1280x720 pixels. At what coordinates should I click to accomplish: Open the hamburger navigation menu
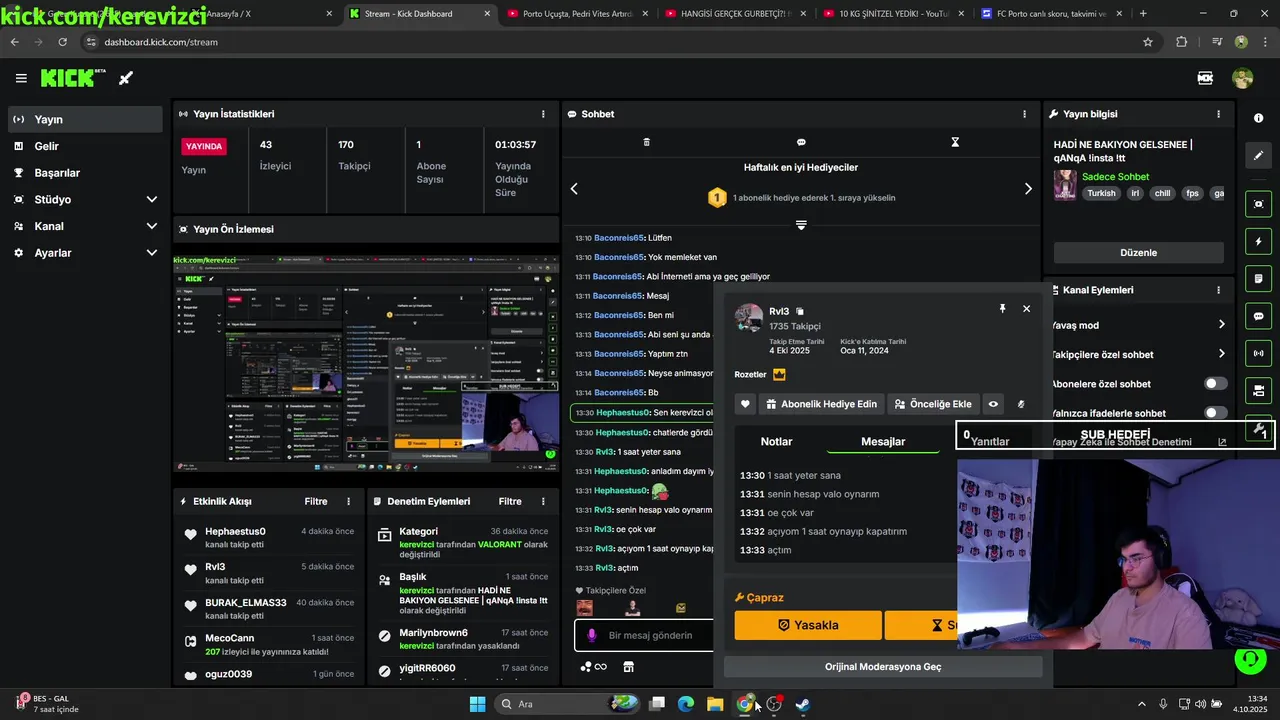point(21,78)
